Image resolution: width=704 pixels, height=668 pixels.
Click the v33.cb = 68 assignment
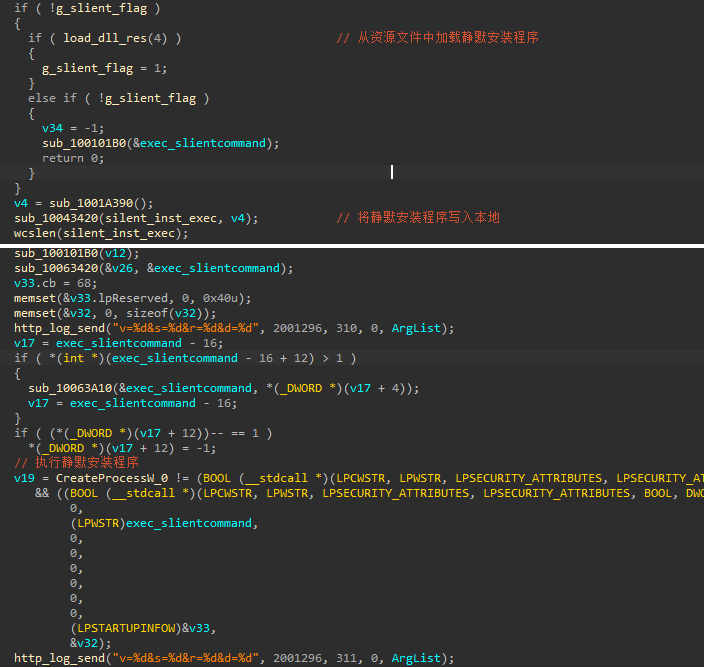(55, 283)
